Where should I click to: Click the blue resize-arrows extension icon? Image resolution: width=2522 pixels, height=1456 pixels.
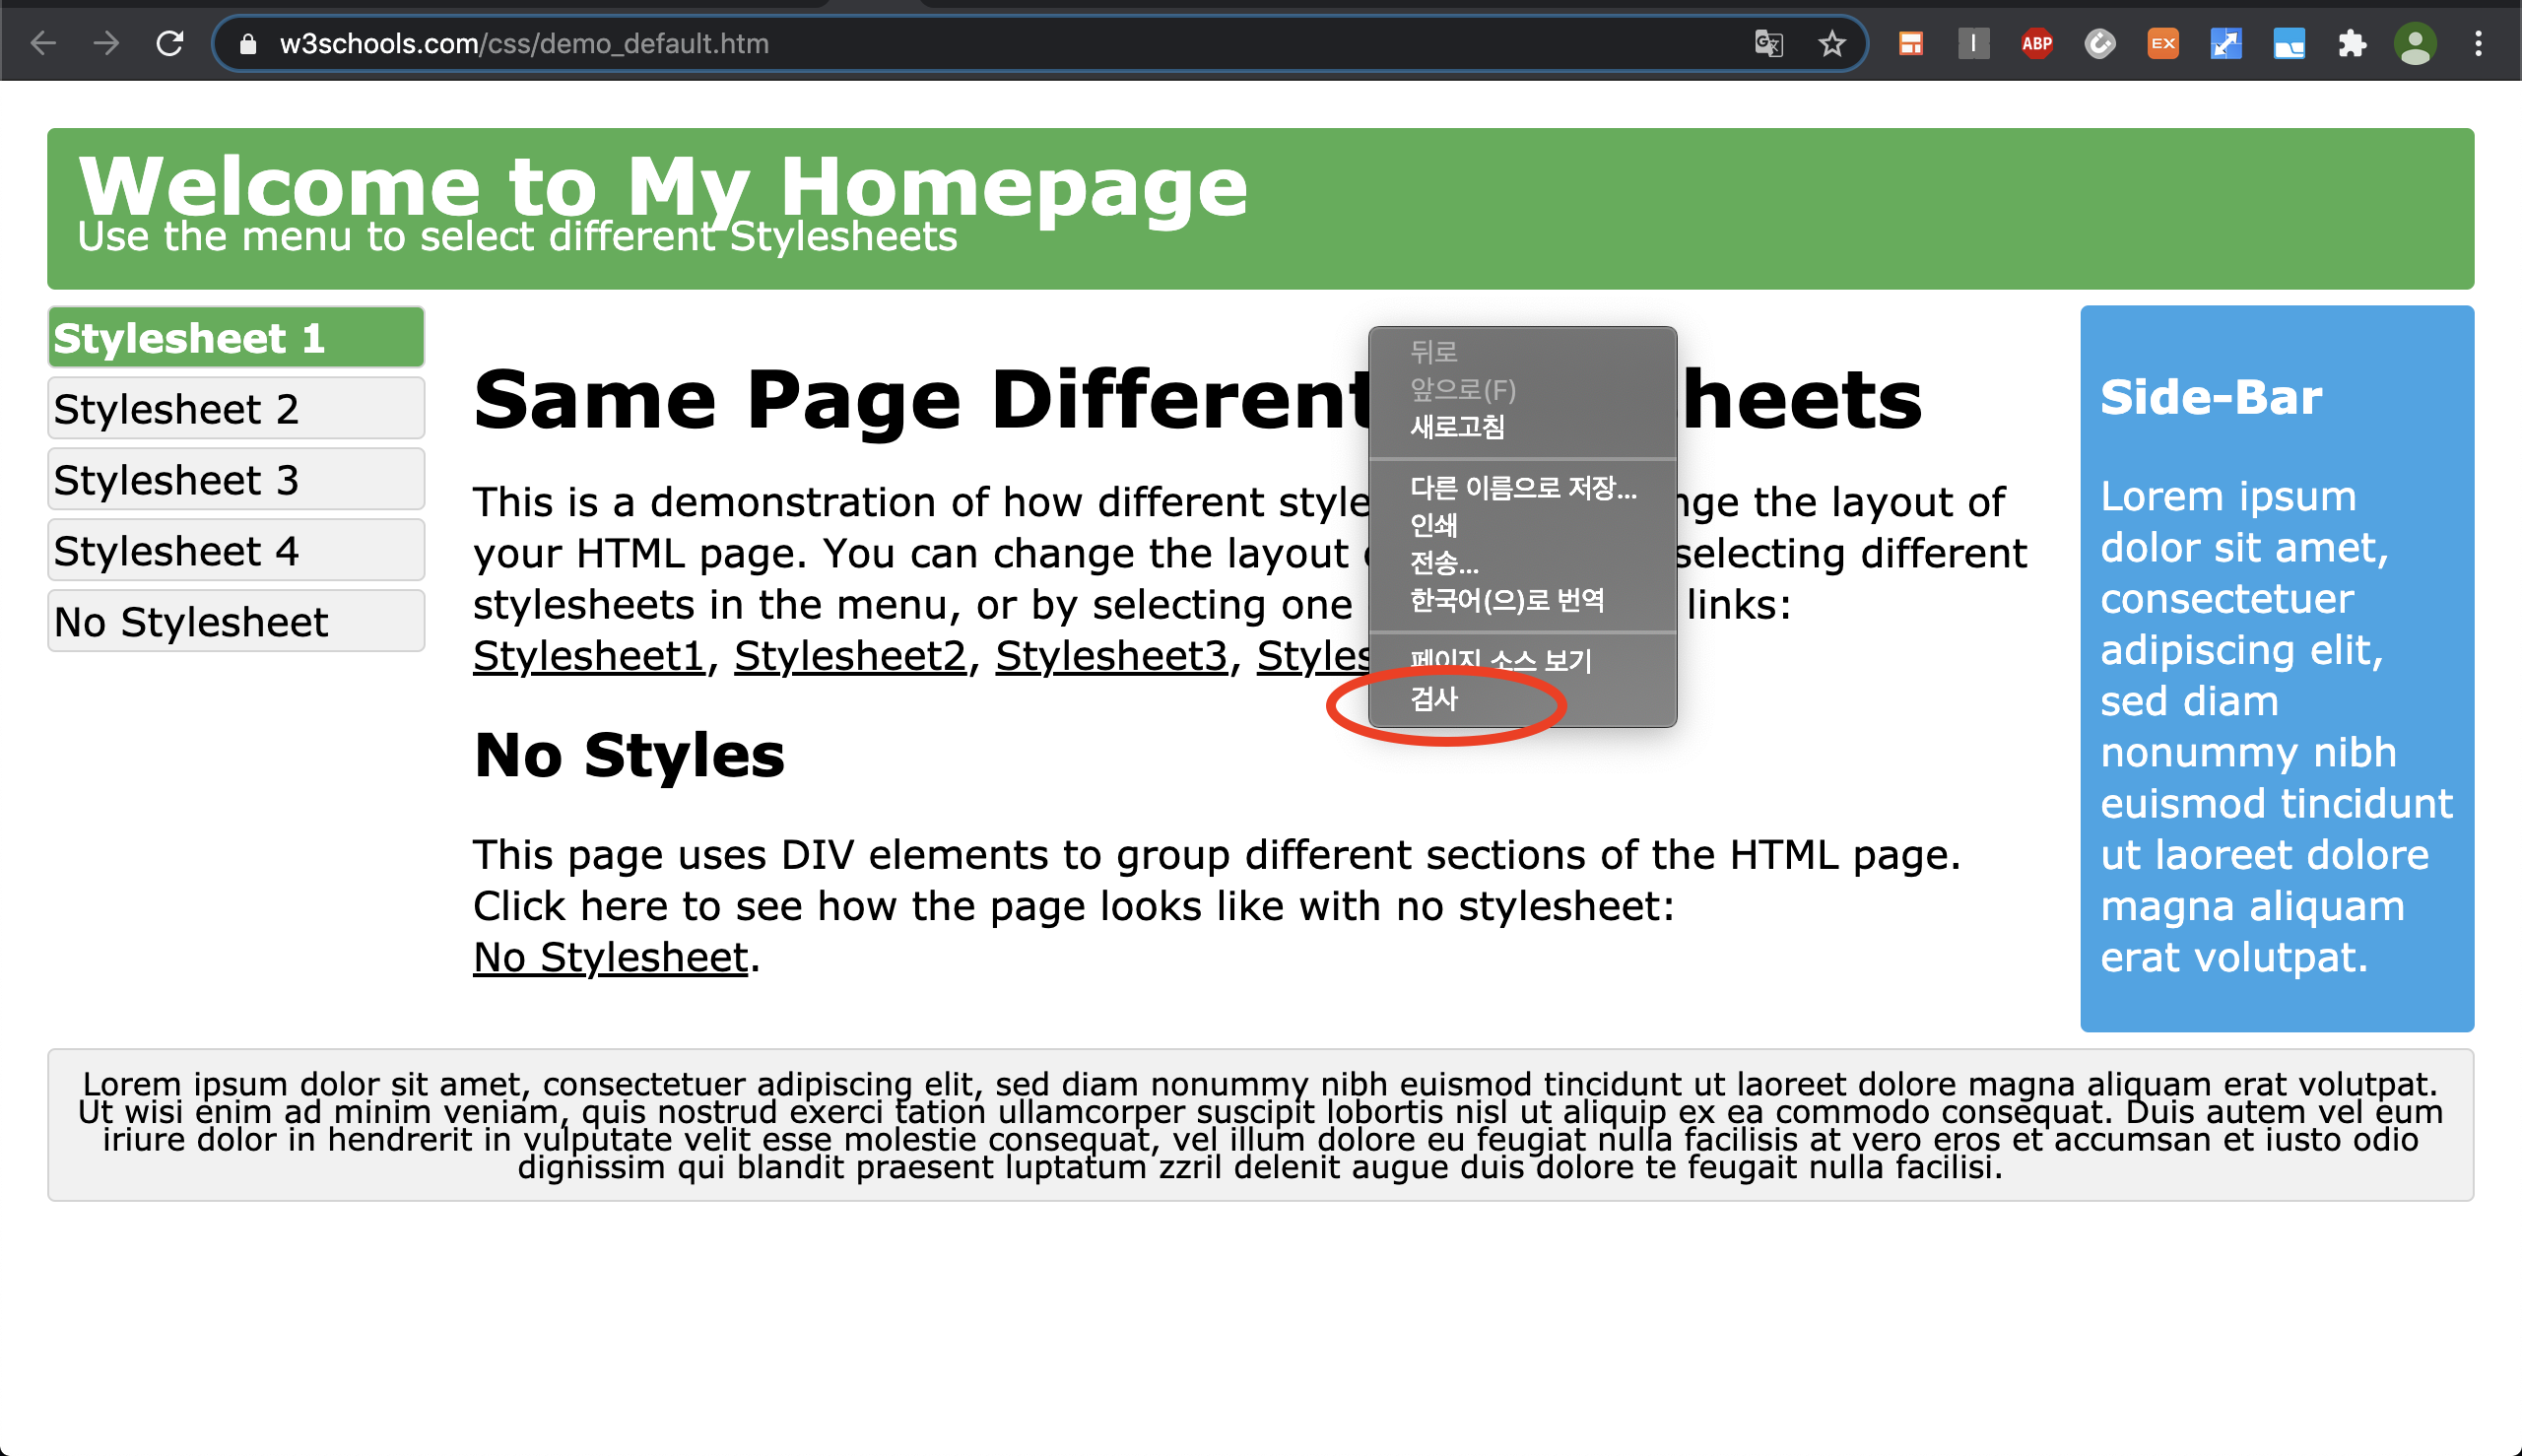click(2225, 44)
